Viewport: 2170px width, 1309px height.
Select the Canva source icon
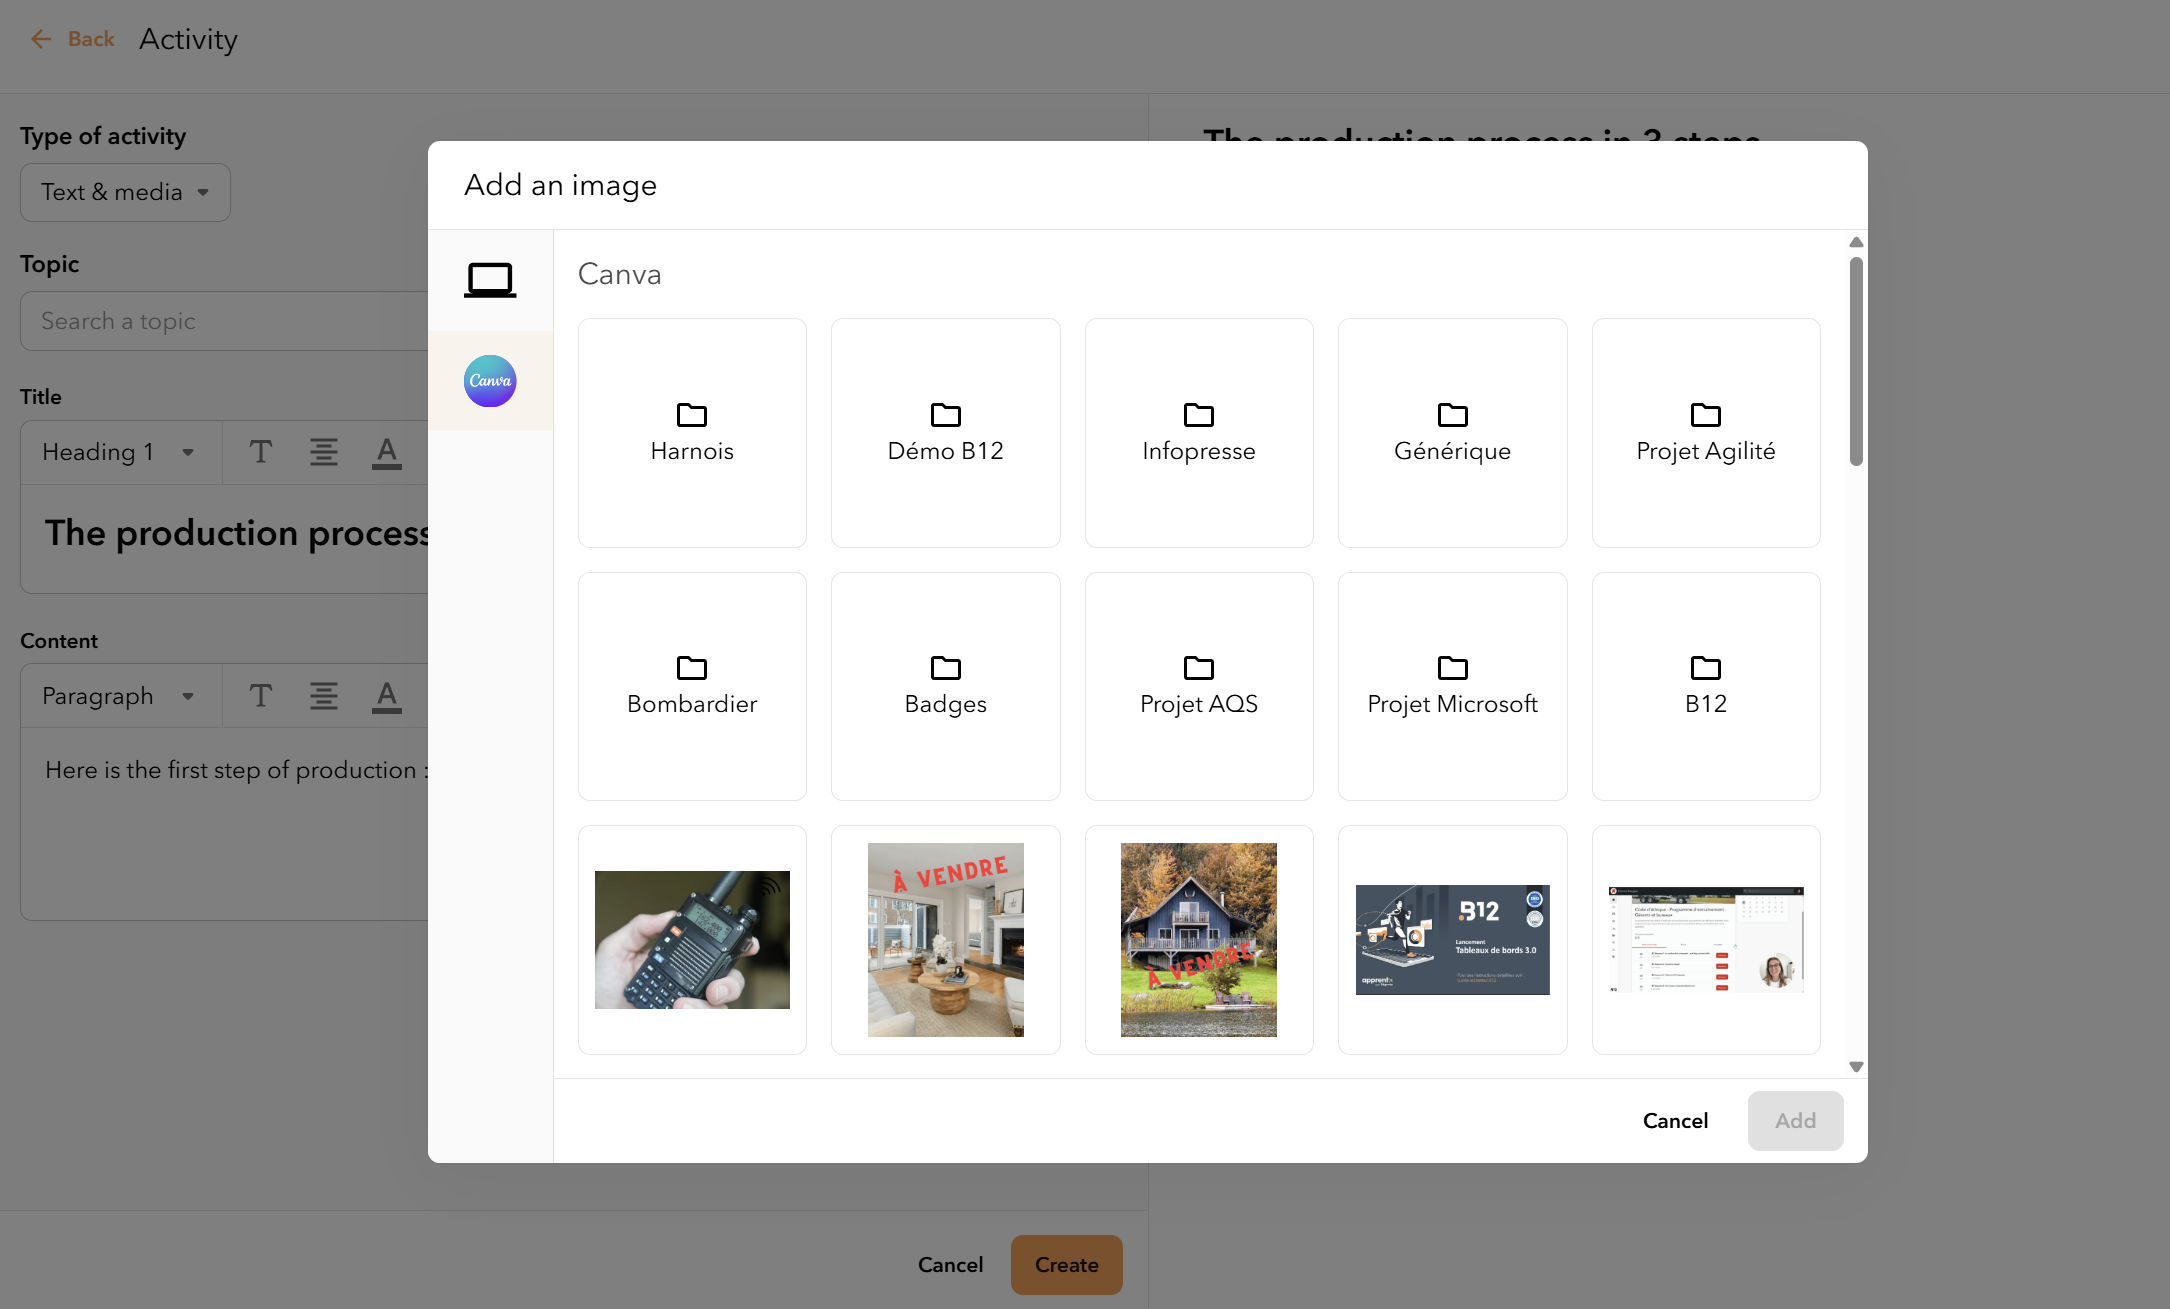click(x=490, y=381)
